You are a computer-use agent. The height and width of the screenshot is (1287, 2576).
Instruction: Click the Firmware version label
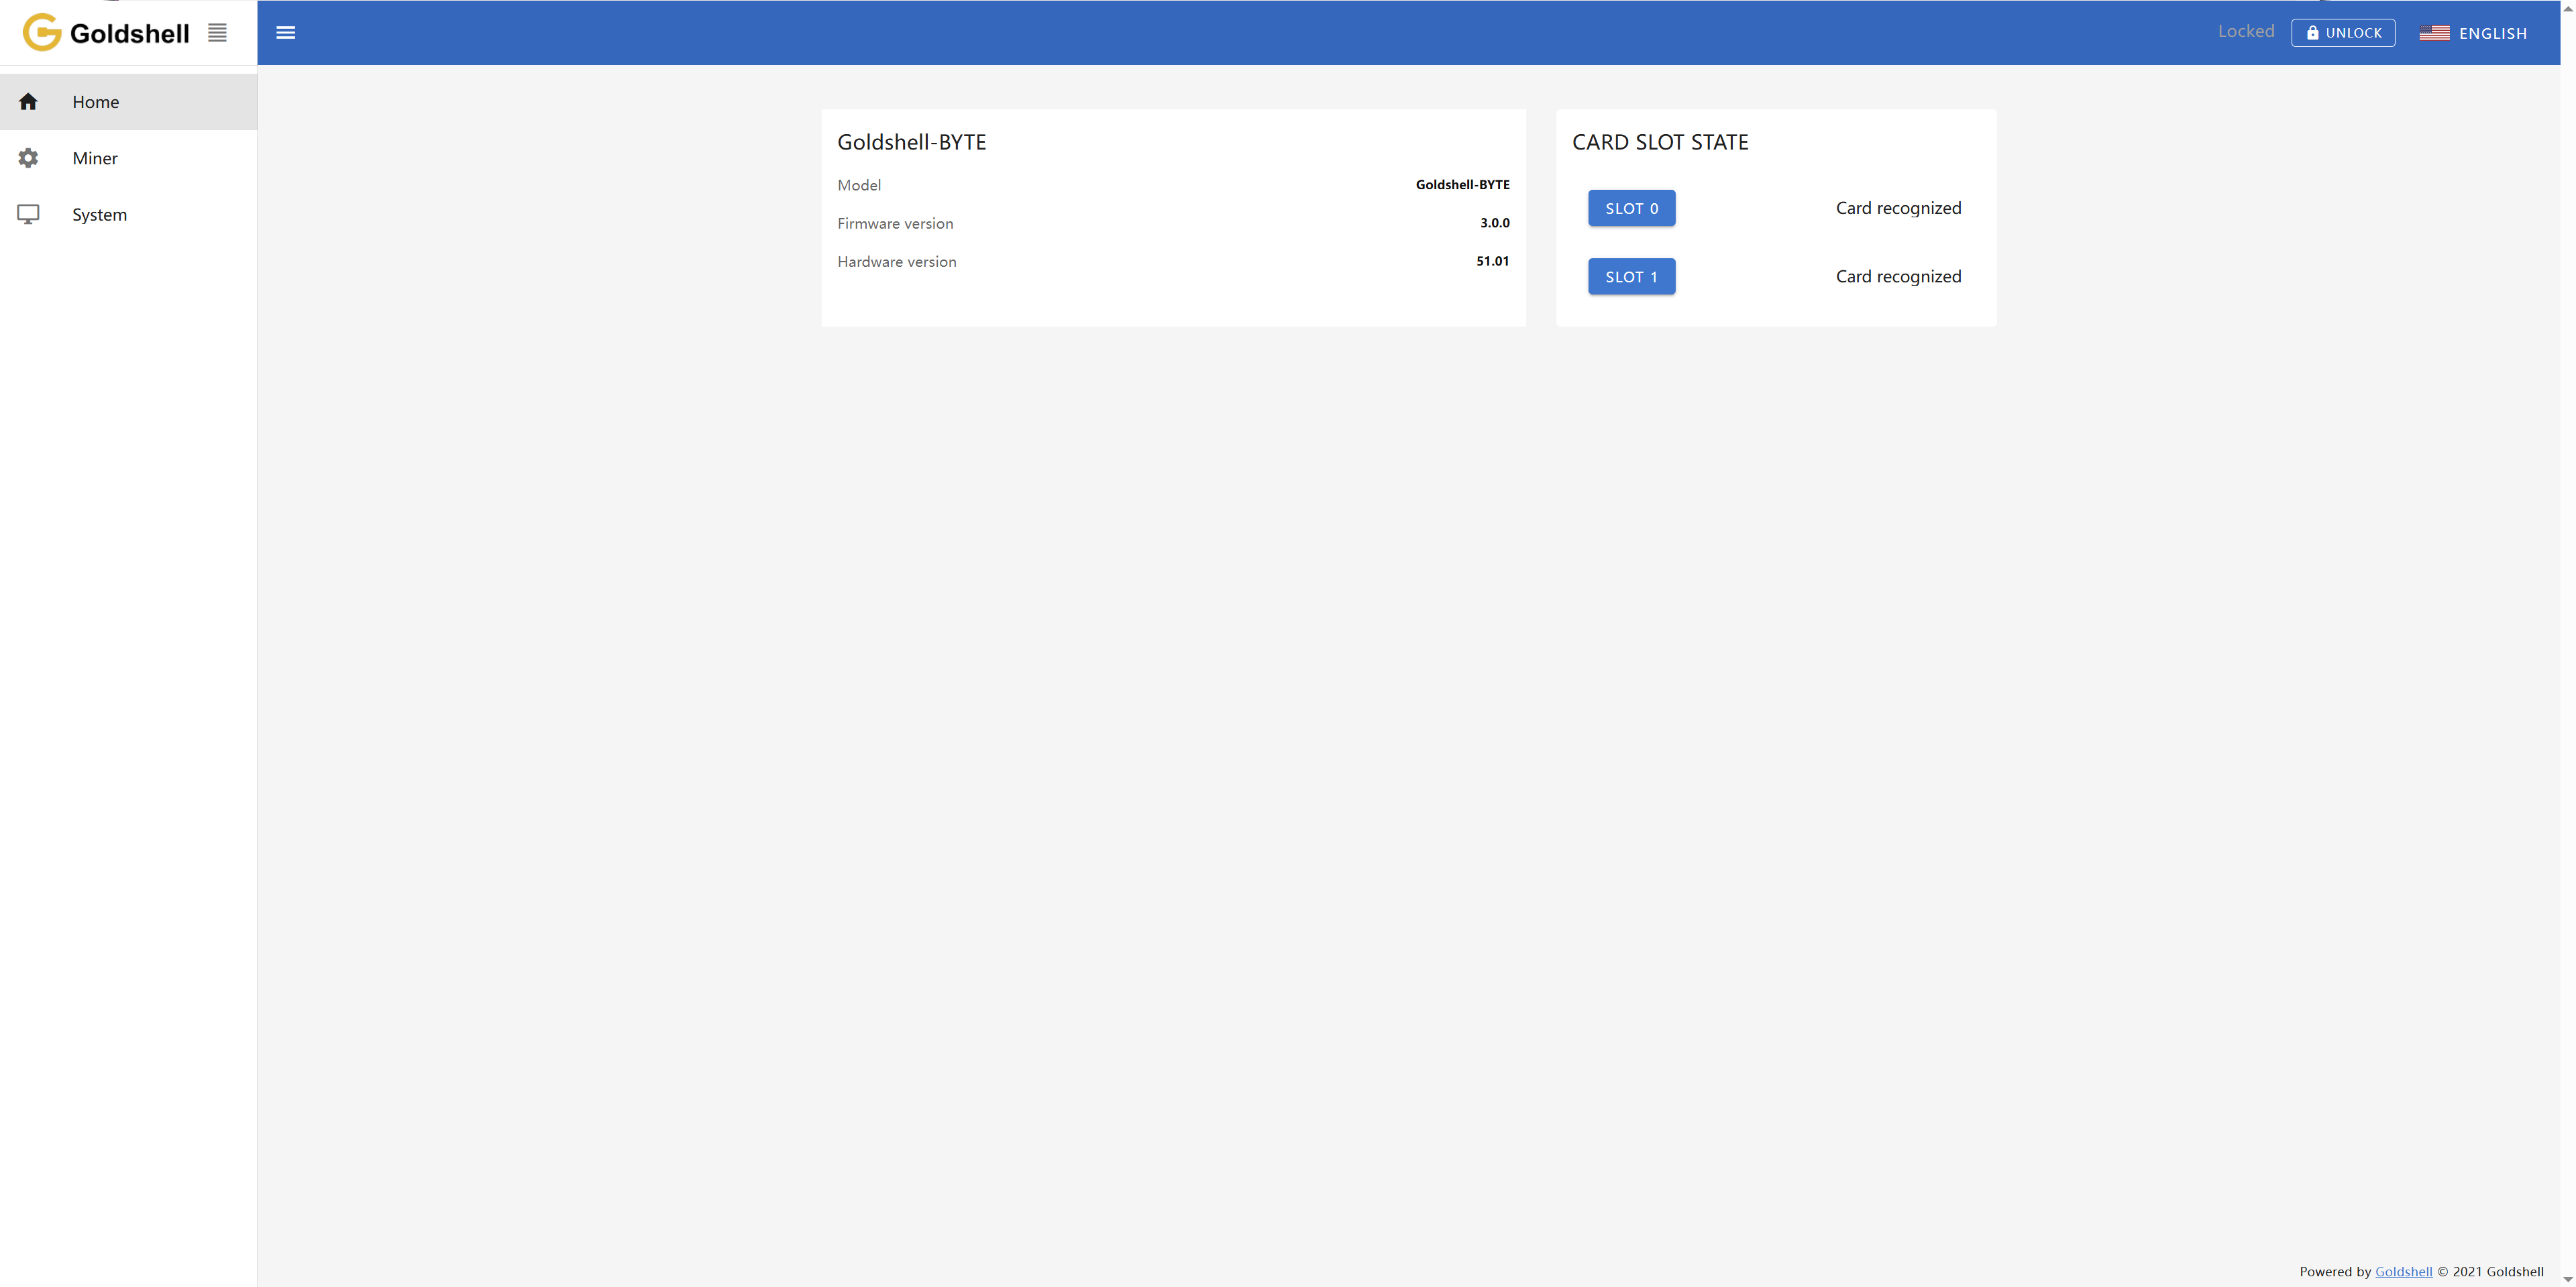895,223
